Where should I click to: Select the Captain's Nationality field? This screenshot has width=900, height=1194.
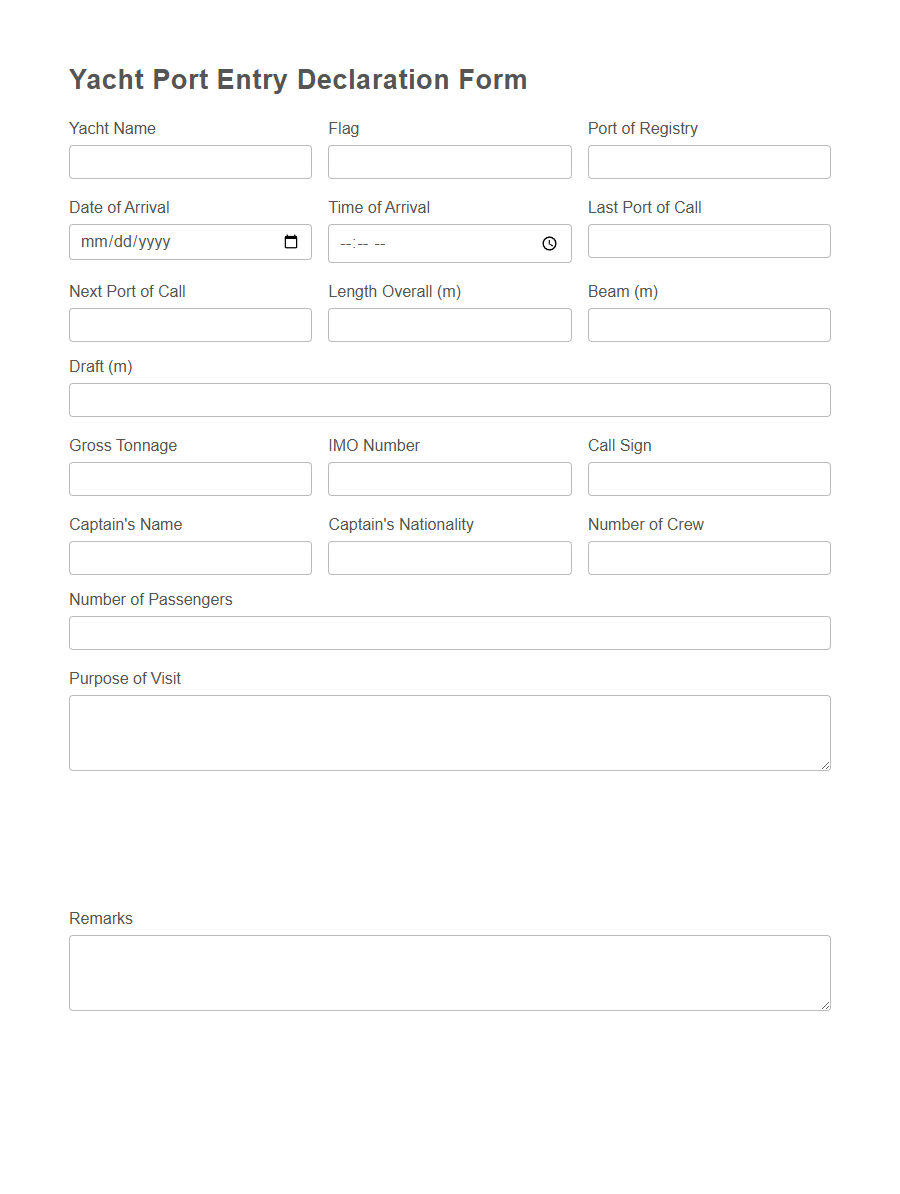click(449, 557)
